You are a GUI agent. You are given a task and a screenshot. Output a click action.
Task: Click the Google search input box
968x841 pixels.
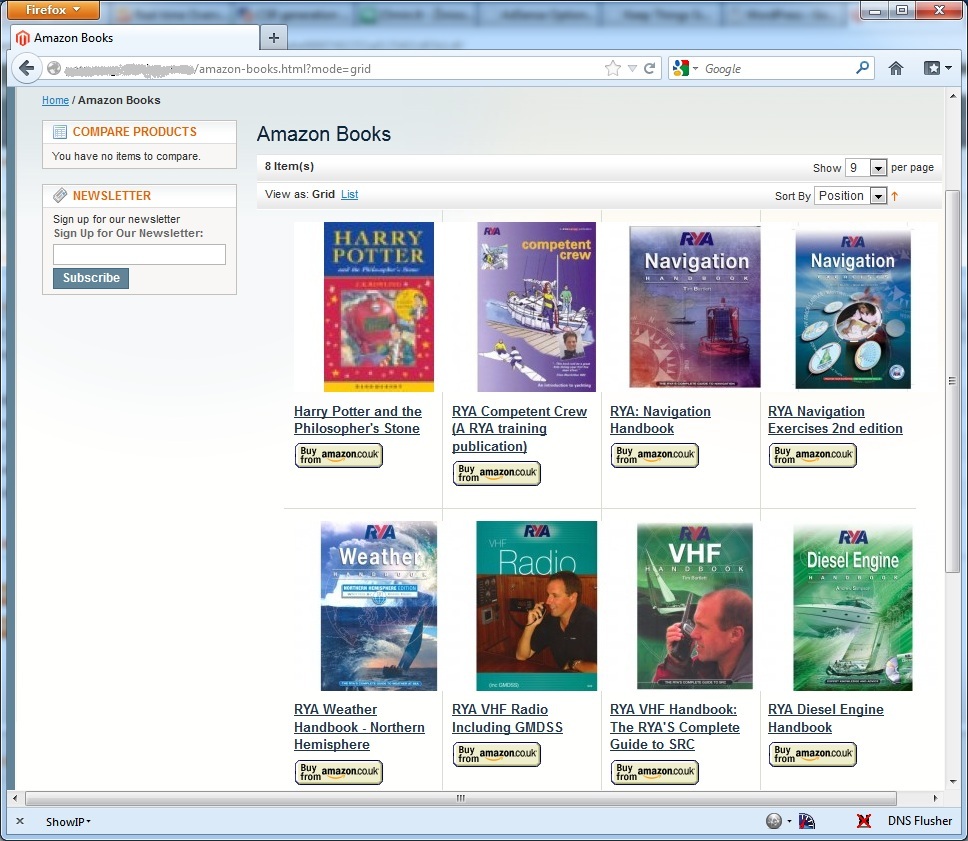coord(778,69)
